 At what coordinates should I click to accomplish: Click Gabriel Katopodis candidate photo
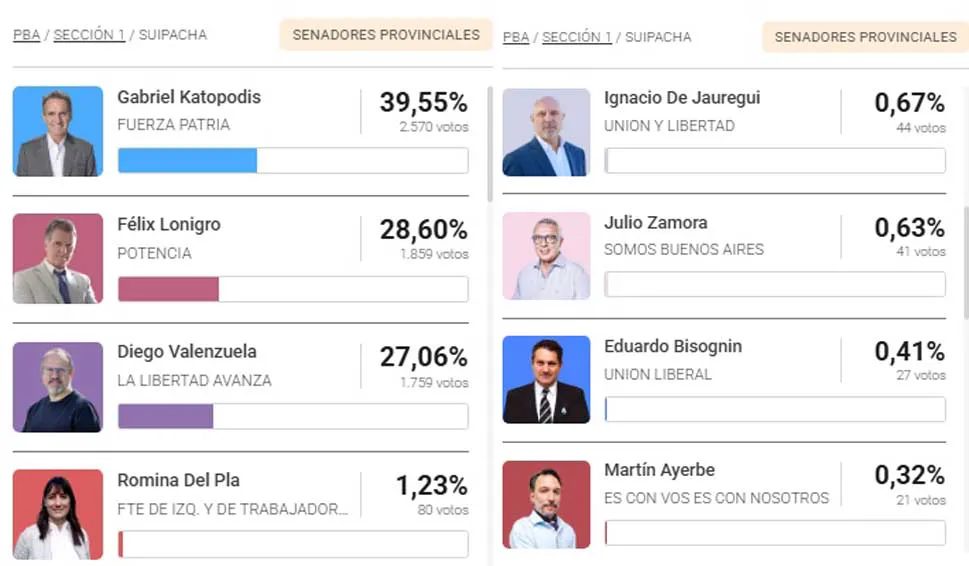58,131
